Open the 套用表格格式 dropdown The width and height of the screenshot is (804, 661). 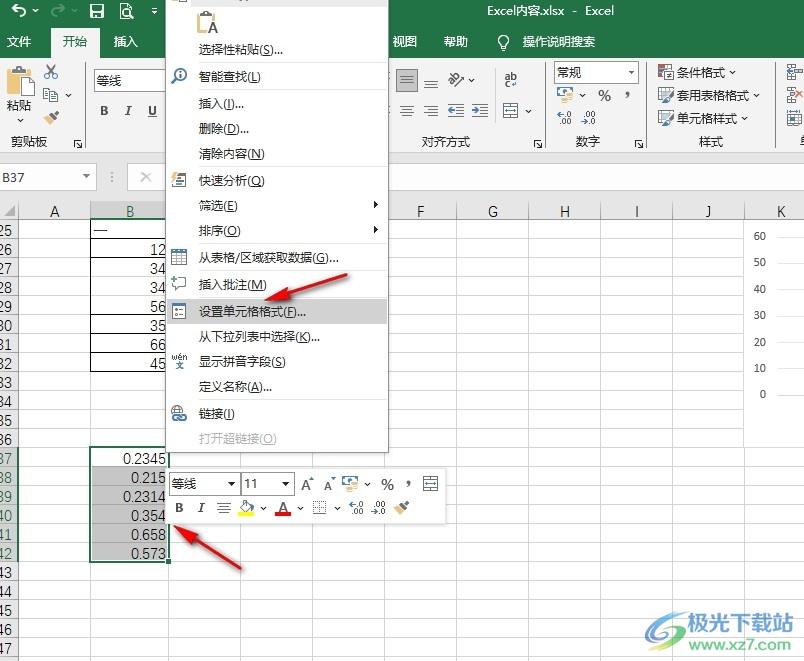(709, 95)
